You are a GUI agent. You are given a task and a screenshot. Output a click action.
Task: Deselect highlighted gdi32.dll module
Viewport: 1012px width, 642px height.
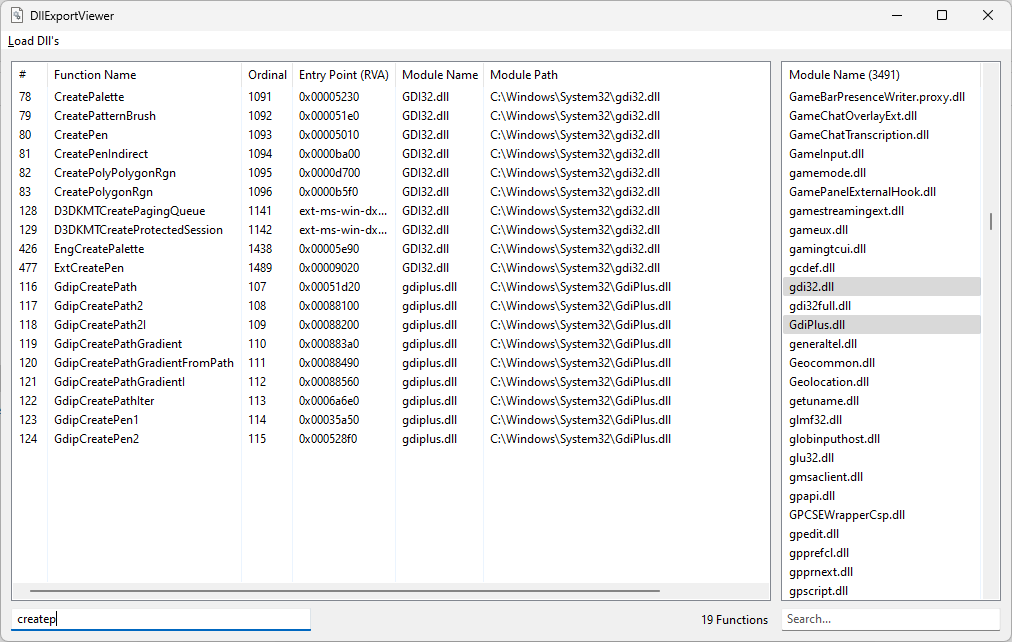[882, 286]
